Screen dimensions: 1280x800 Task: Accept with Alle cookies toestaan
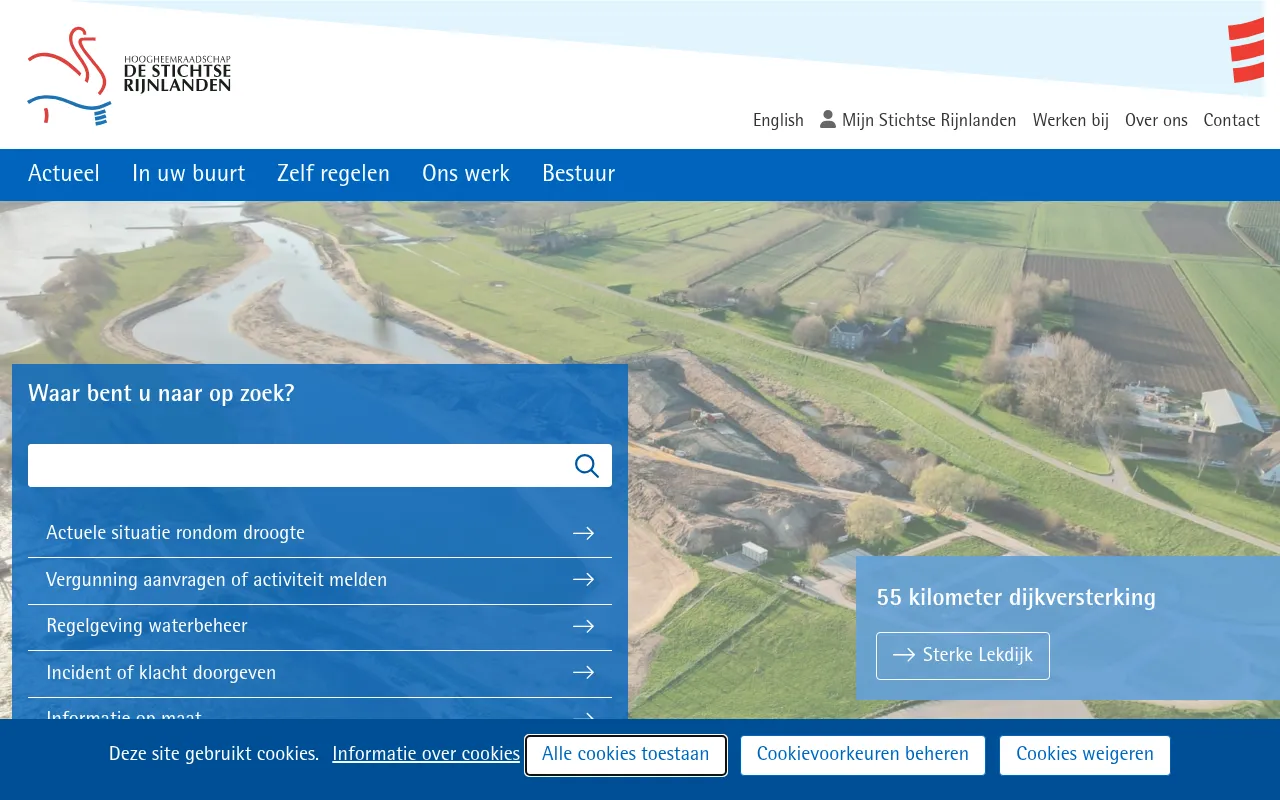click(x=626, y=755)
